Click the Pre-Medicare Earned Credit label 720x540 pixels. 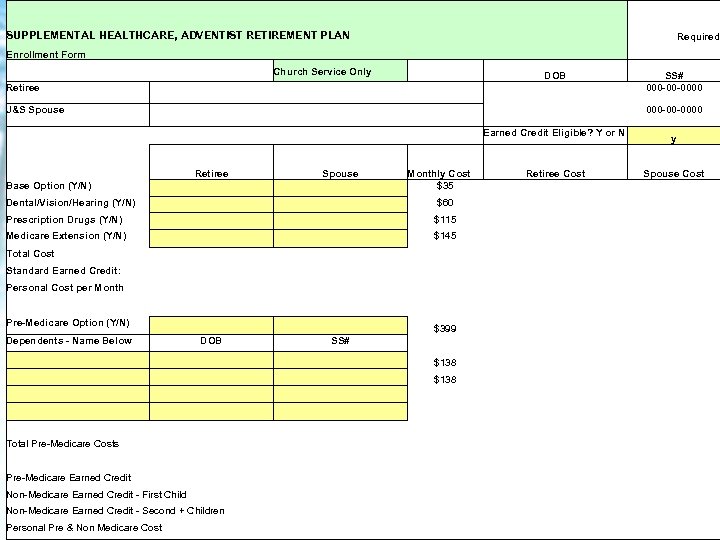click(x=69, y=478)
